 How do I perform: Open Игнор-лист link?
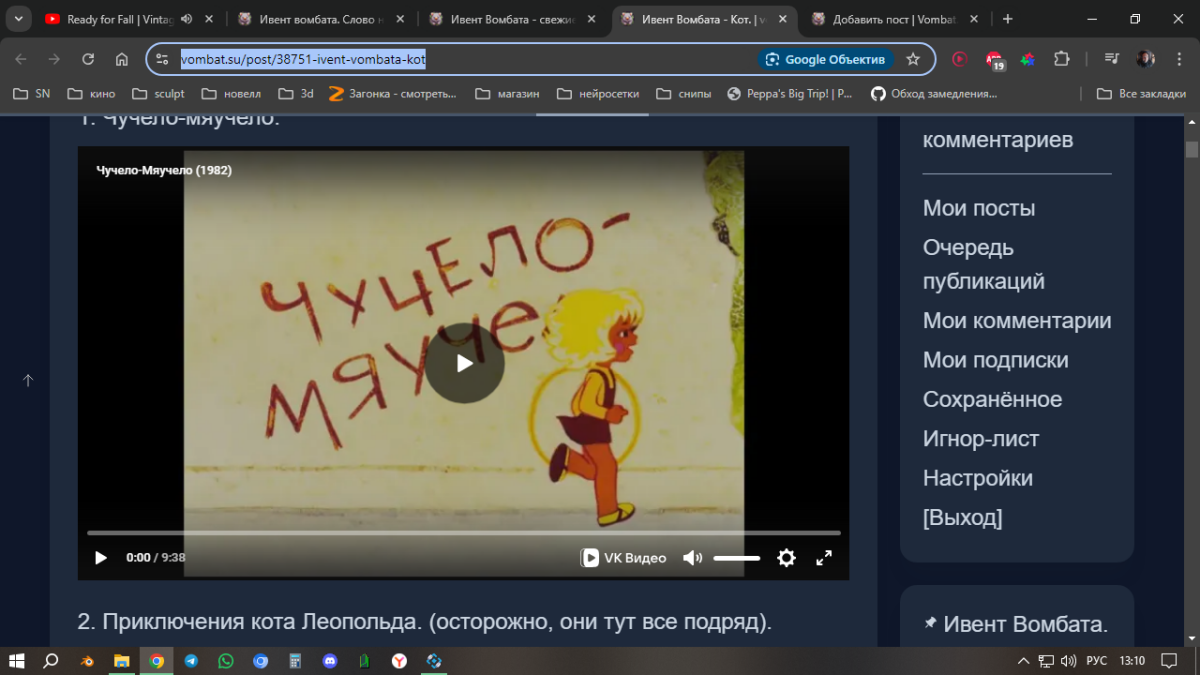[981, 439]
